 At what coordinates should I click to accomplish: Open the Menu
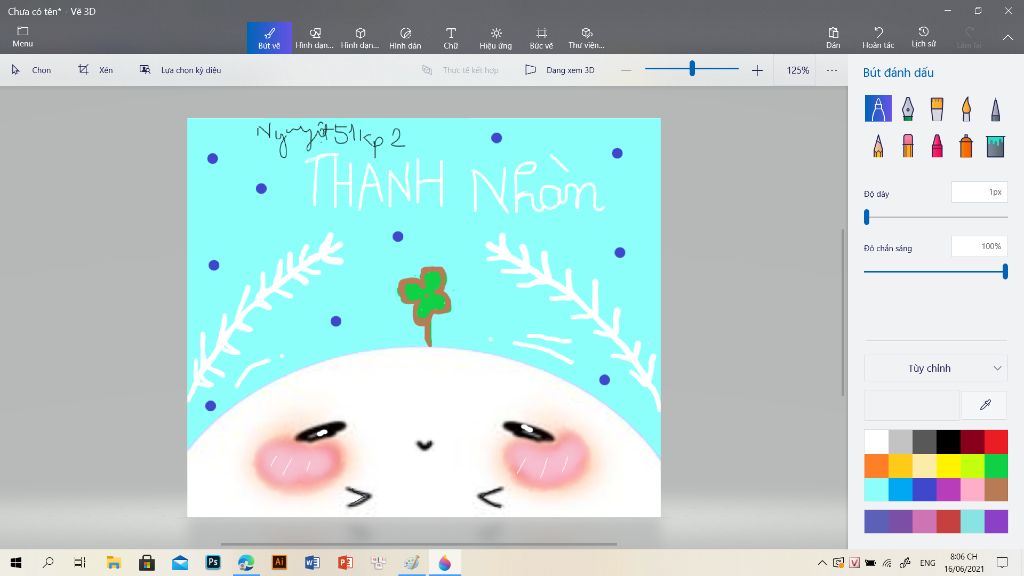(x=23, y=37)
